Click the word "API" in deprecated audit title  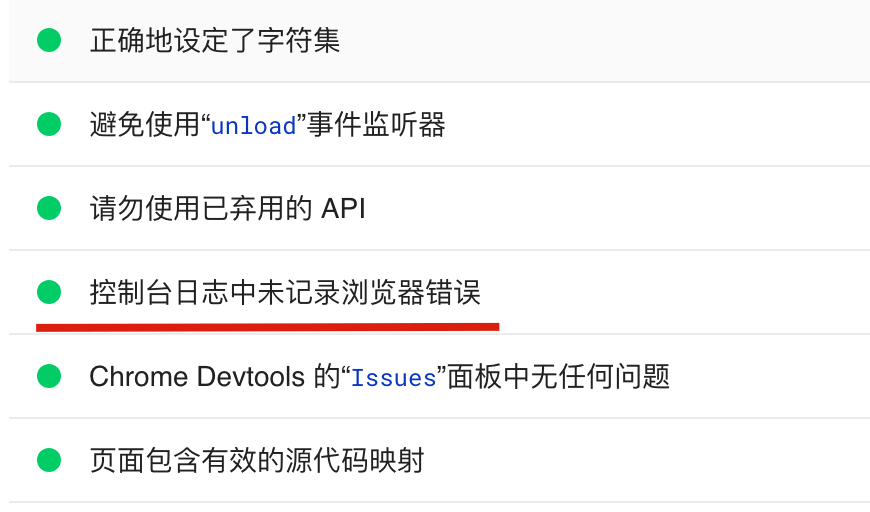click(343, 209)
